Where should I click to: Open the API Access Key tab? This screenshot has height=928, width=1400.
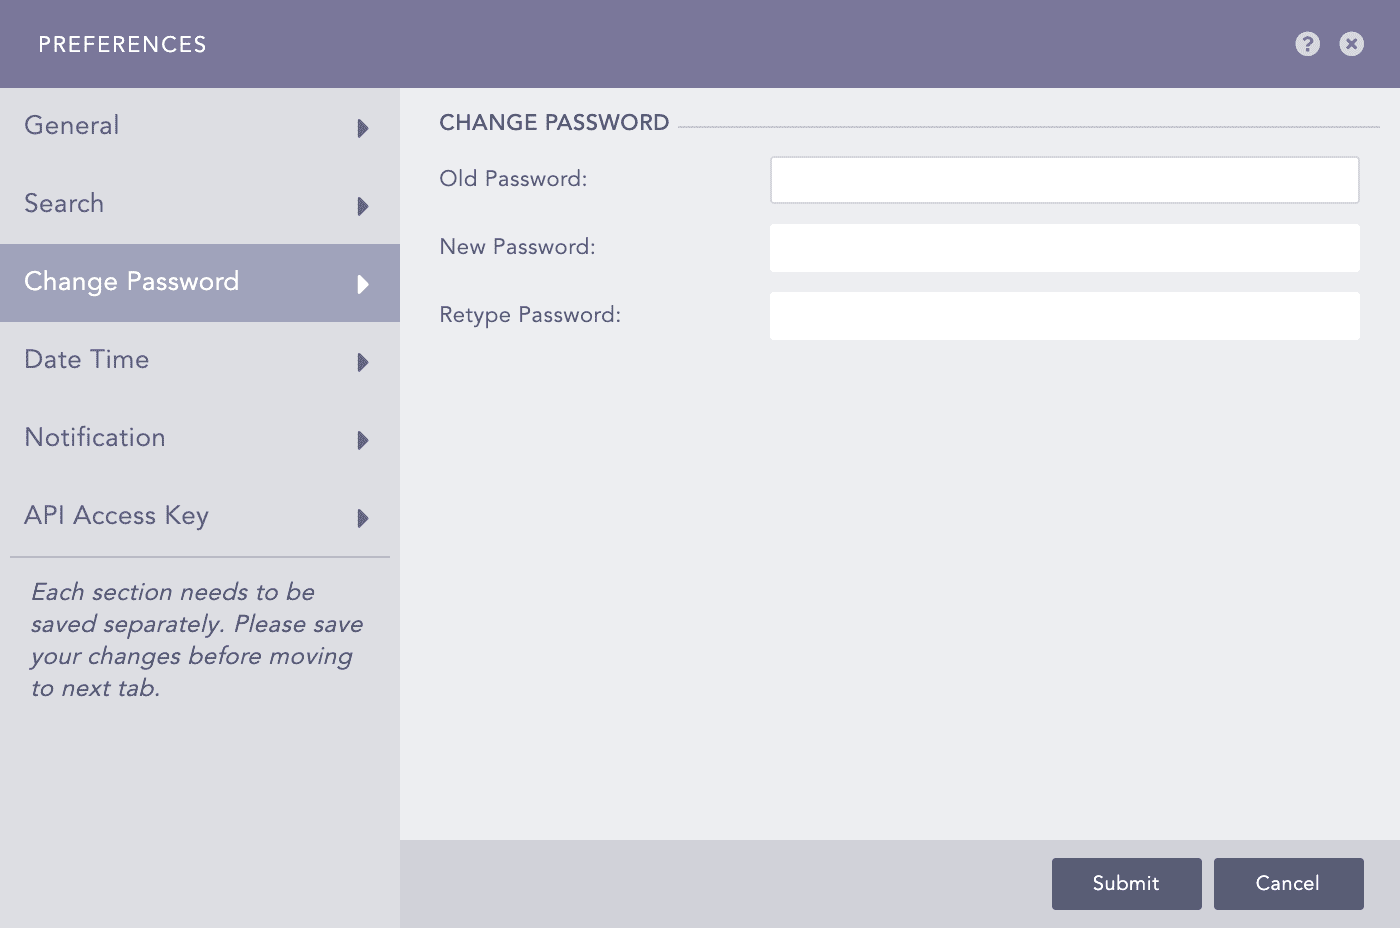[117, 515]
